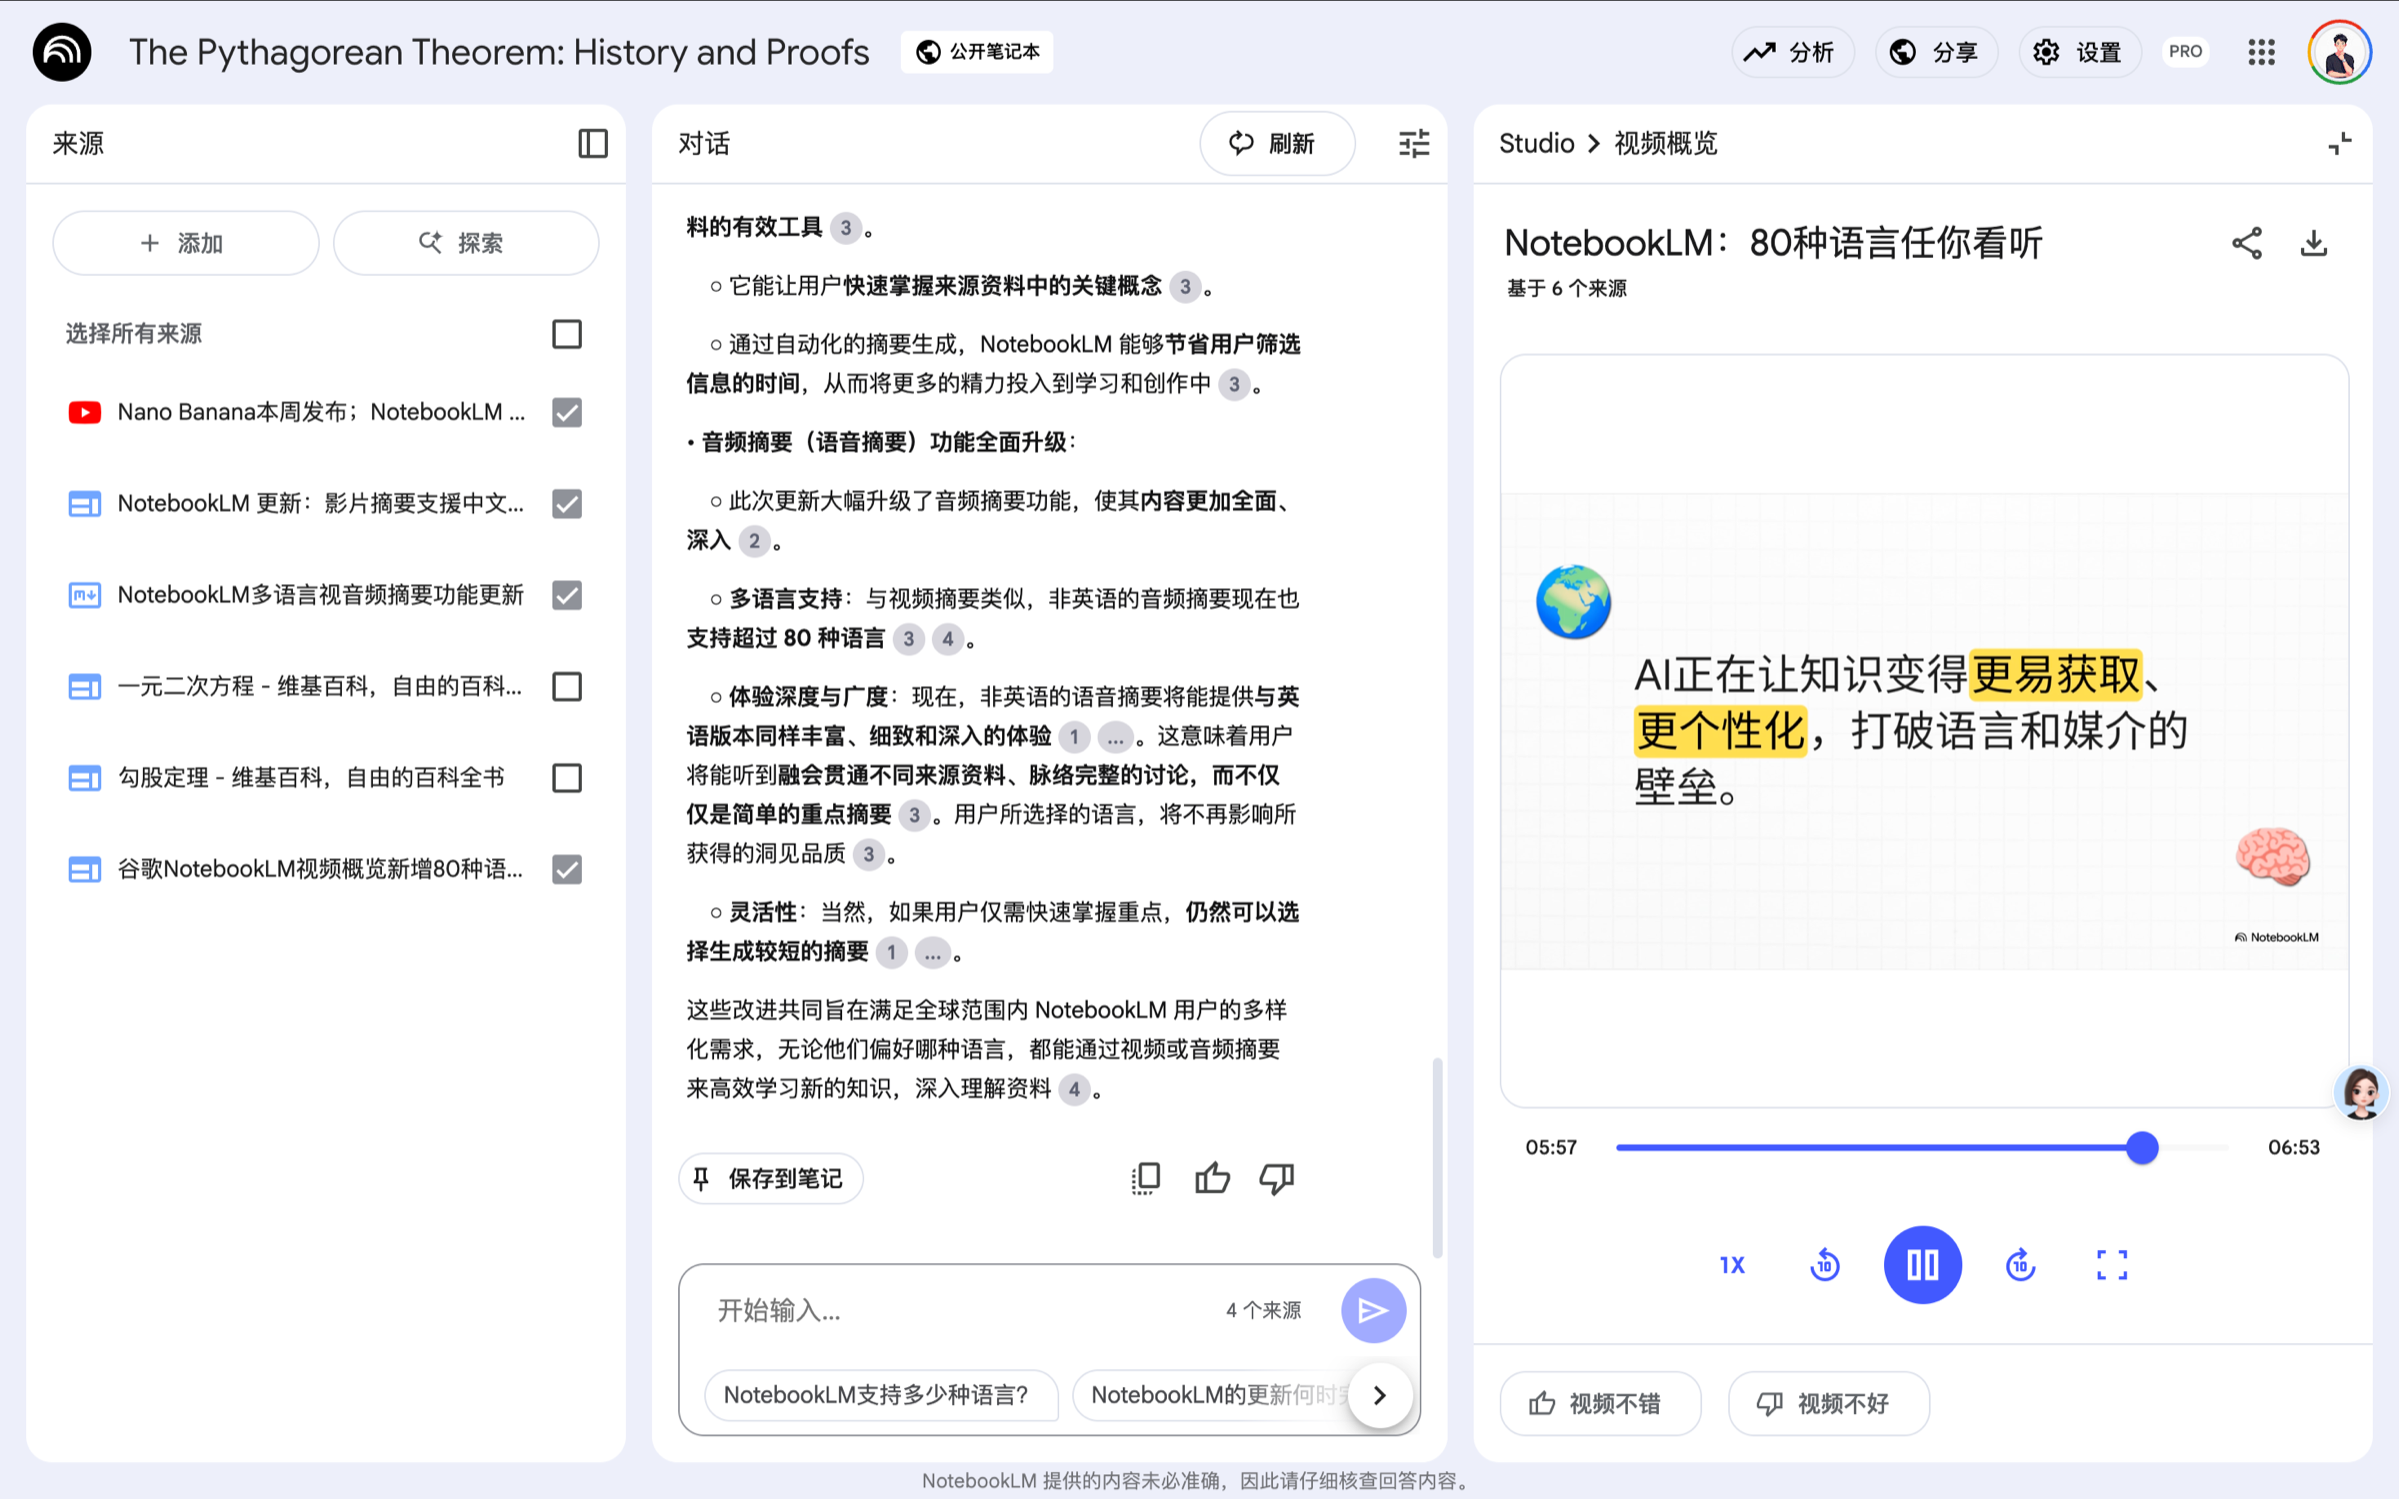The width and height of the screenshot is (2399, 1499).
Task: Enter fullscreen video mode
Action: tap(2111, 1265)
